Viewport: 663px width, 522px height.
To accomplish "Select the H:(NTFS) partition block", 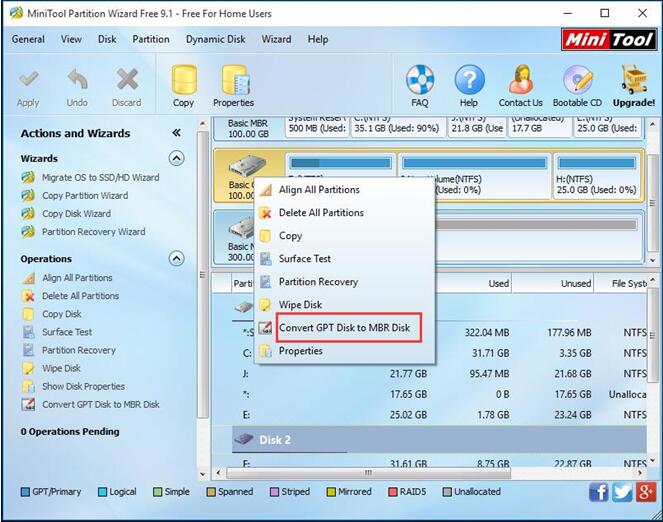I will (x=597, y=176).
